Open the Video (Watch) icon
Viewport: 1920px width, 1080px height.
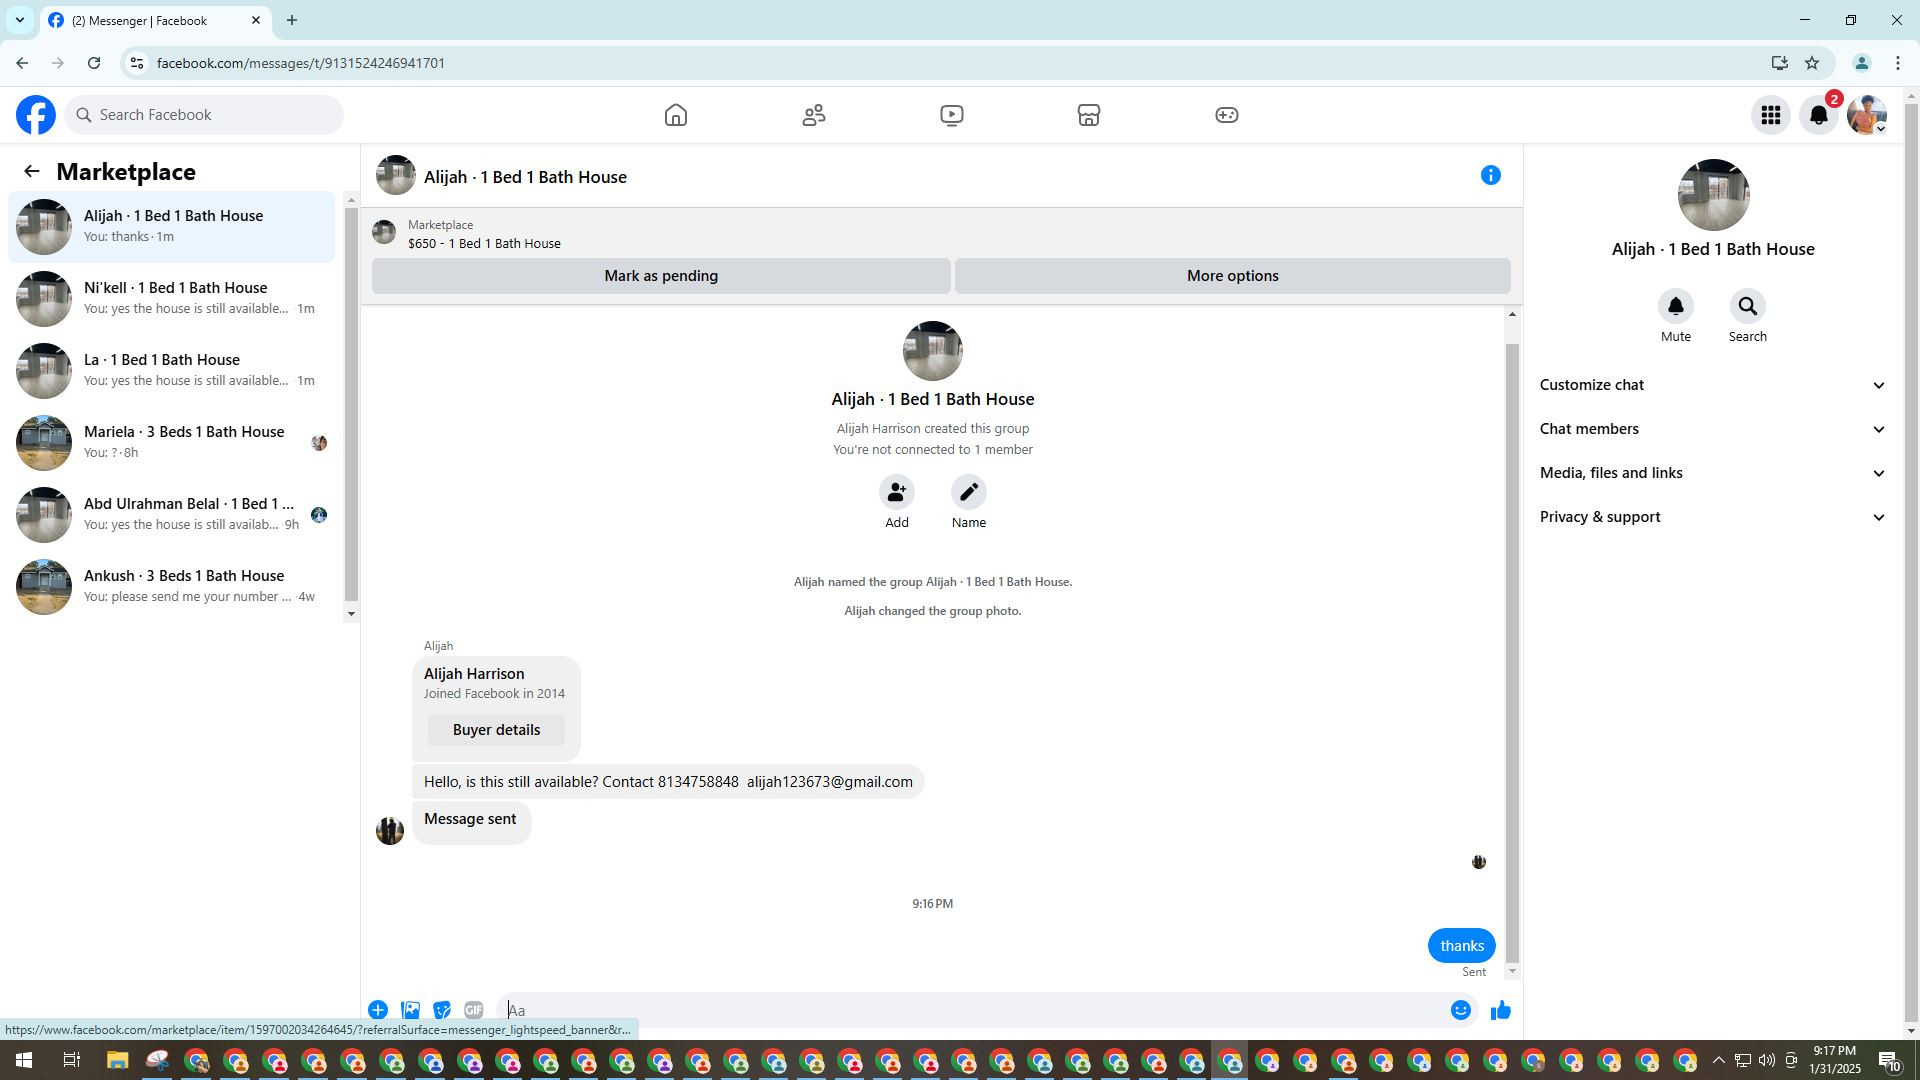coord(952,115)
